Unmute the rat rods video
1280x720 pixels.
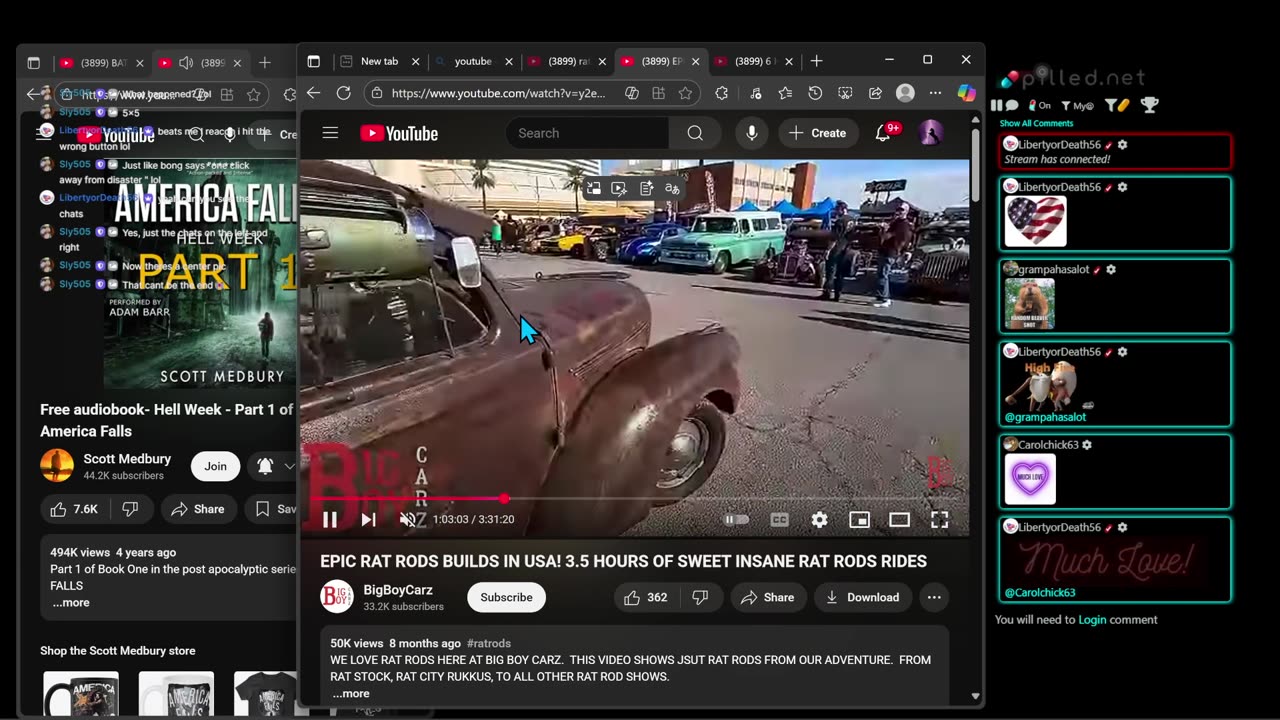[407, 519]
